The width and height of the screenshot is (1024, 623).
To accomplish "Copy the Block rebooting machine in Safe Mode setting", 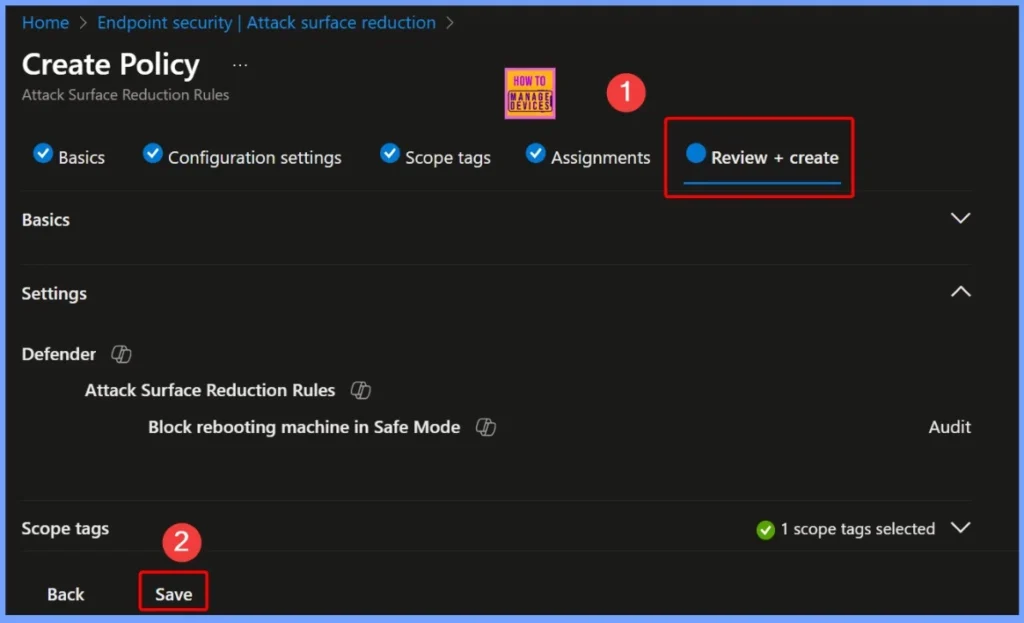I will point(487,427).
